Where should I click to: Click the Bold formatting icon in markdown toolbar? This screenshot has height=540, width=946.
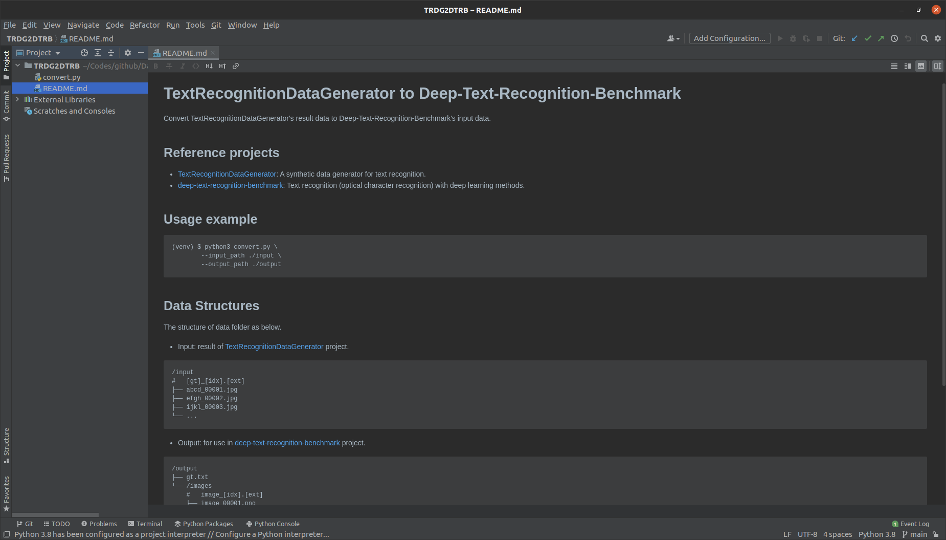(x=156, y=66)
